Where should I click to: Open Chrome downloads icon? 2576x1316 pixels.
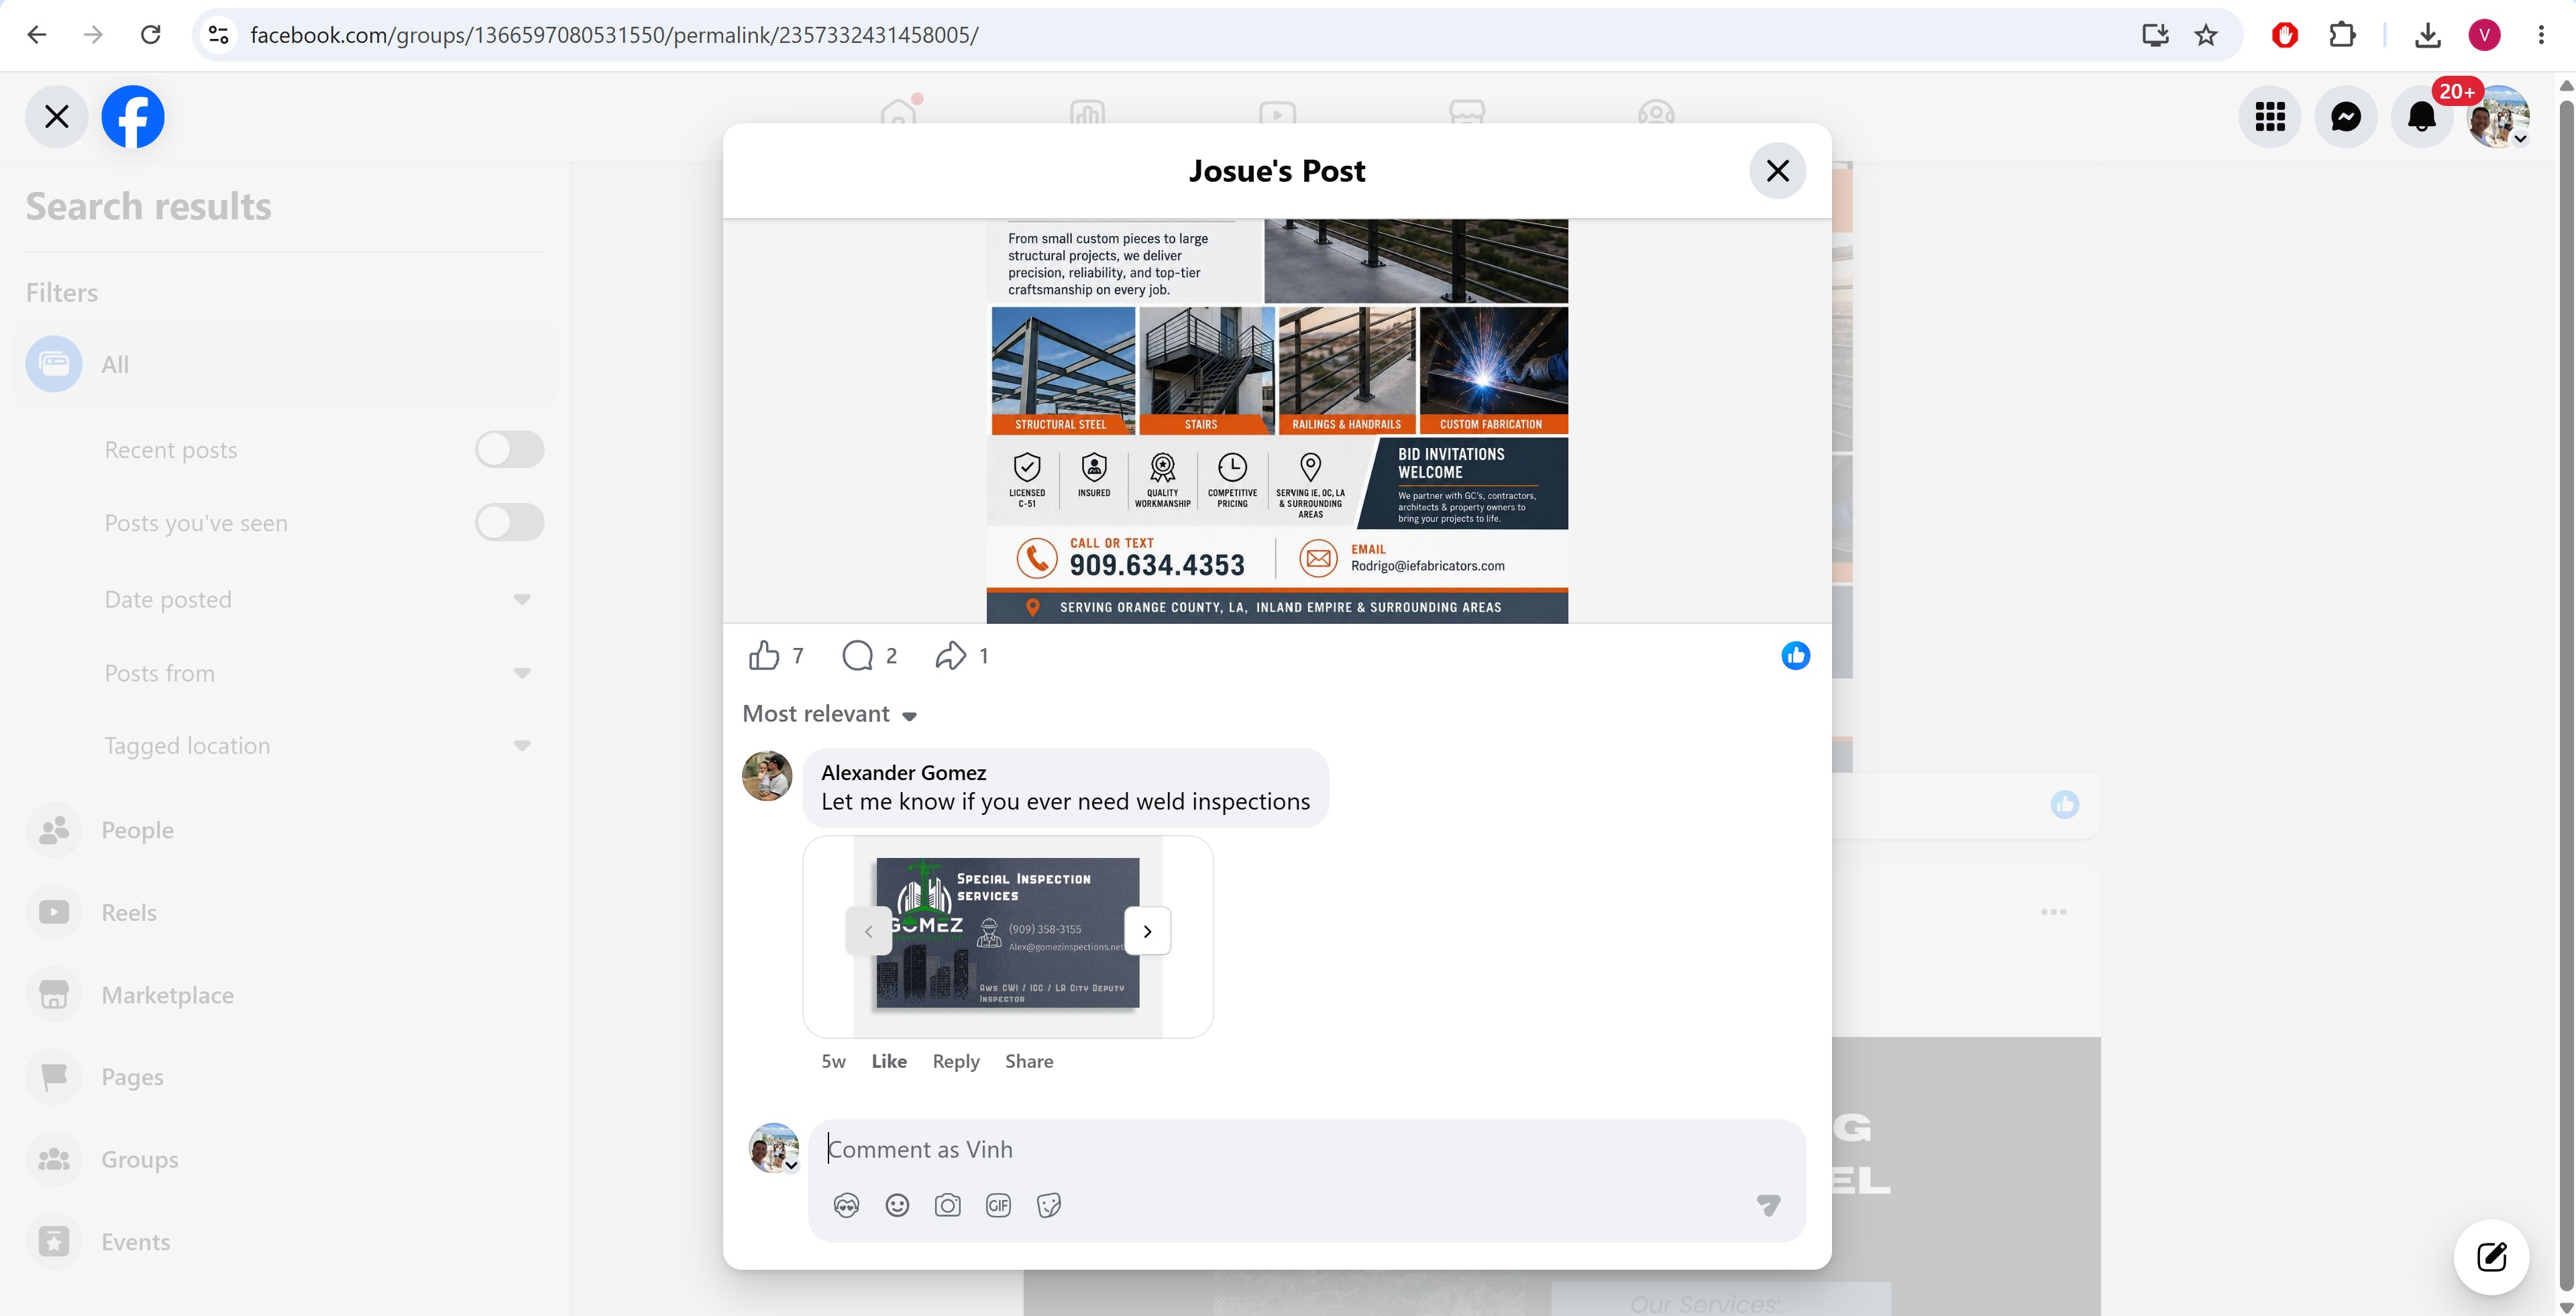pyautogui.click(x=2427, y=35)
